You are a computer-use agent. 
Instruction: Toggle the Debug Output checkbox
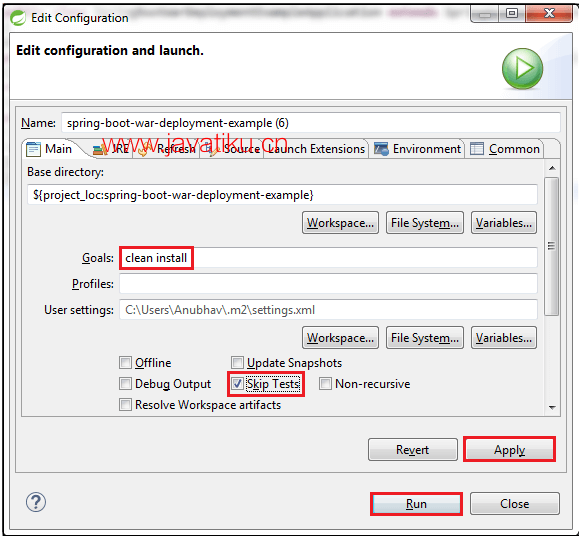[125, 384]
